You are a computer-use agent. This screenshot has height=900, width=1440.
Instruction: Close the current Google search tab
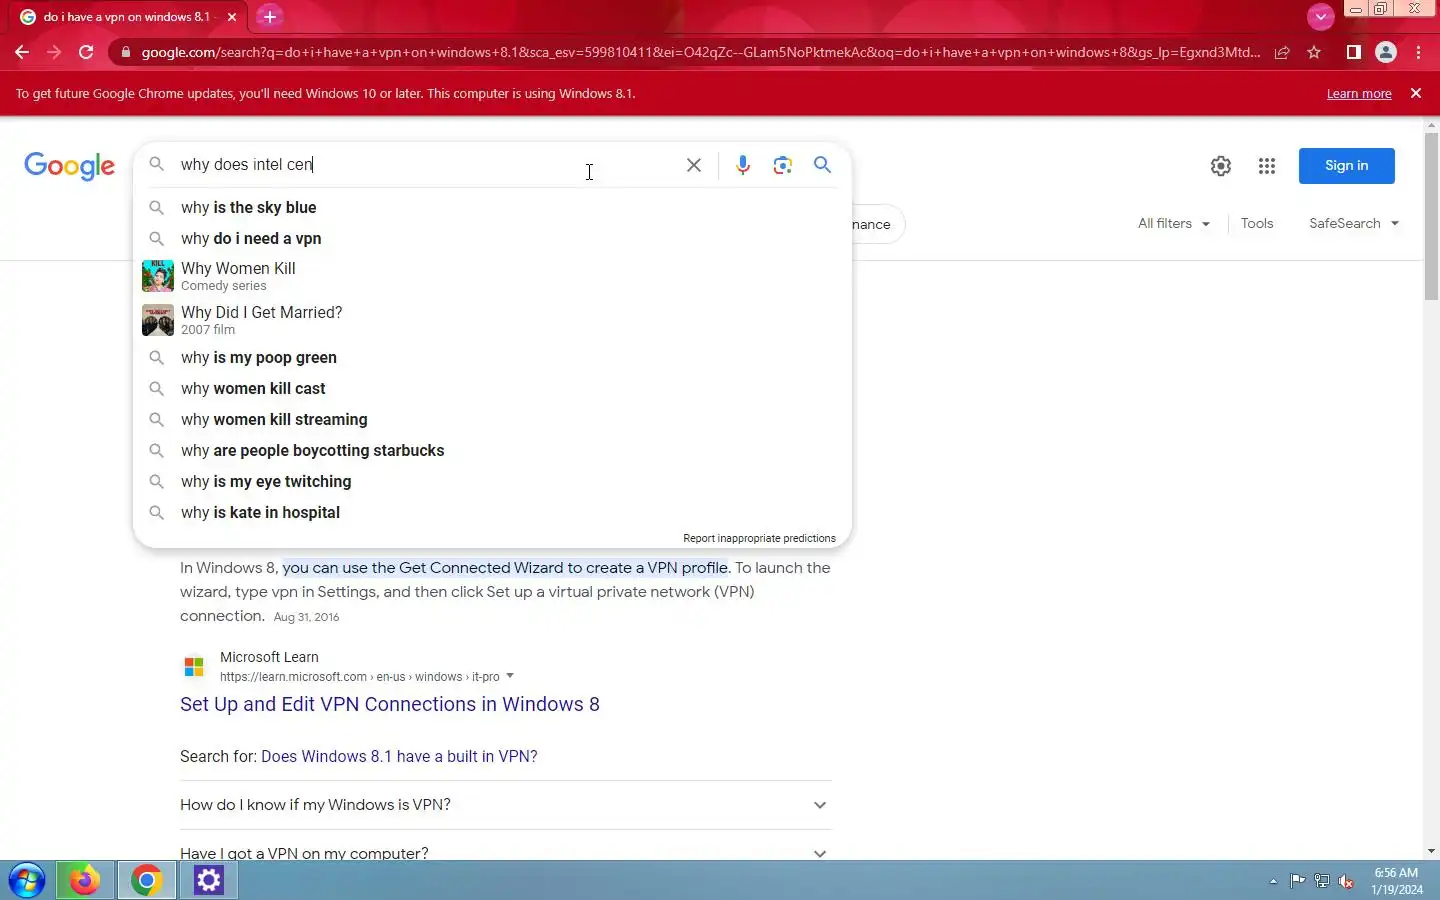coord(232,17)
